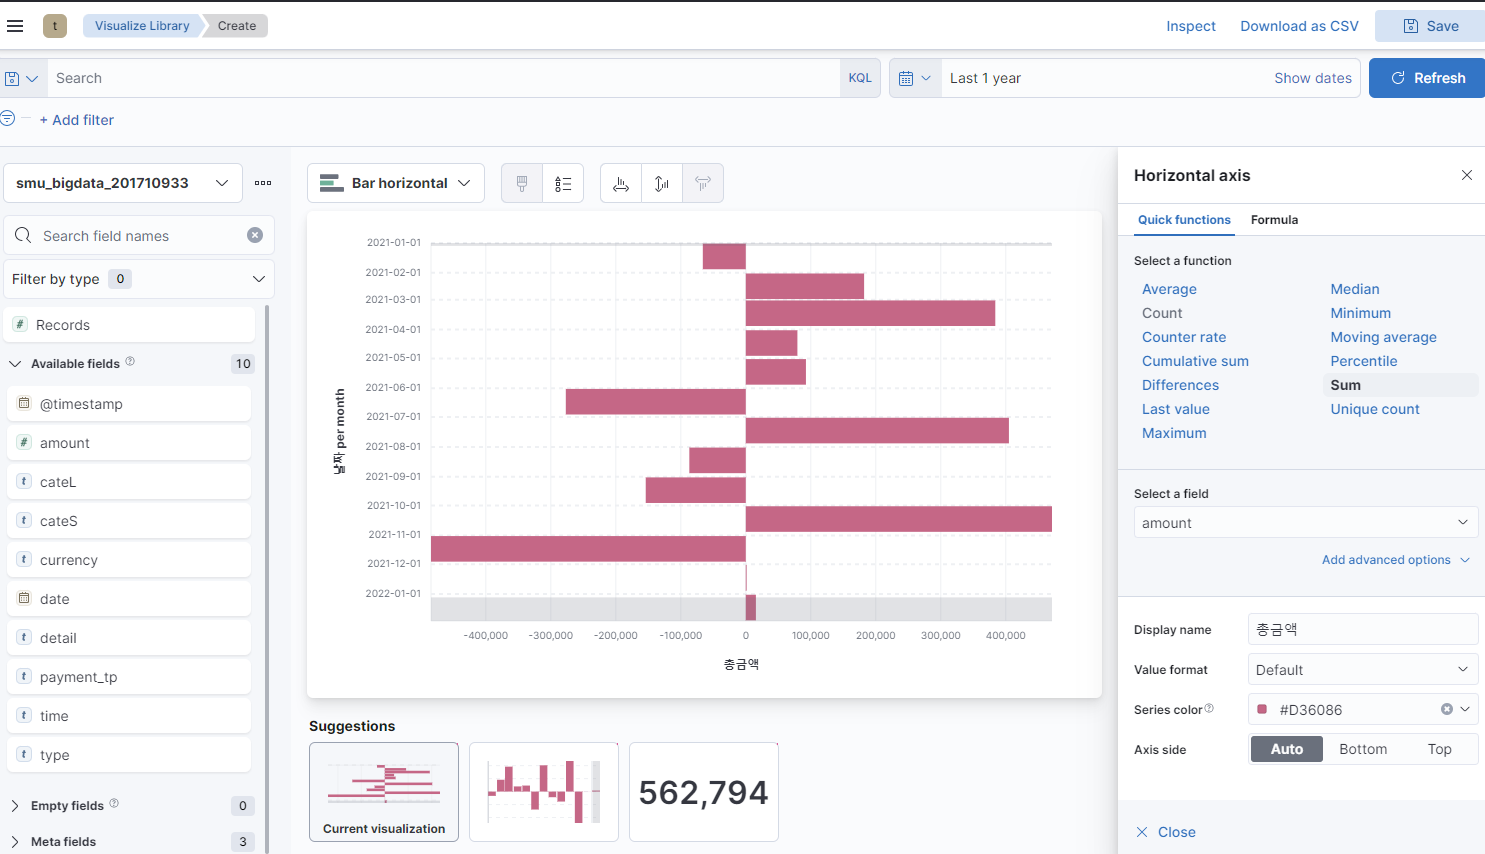
Task: Click the Series color info icon
Action: (1209, 708)
